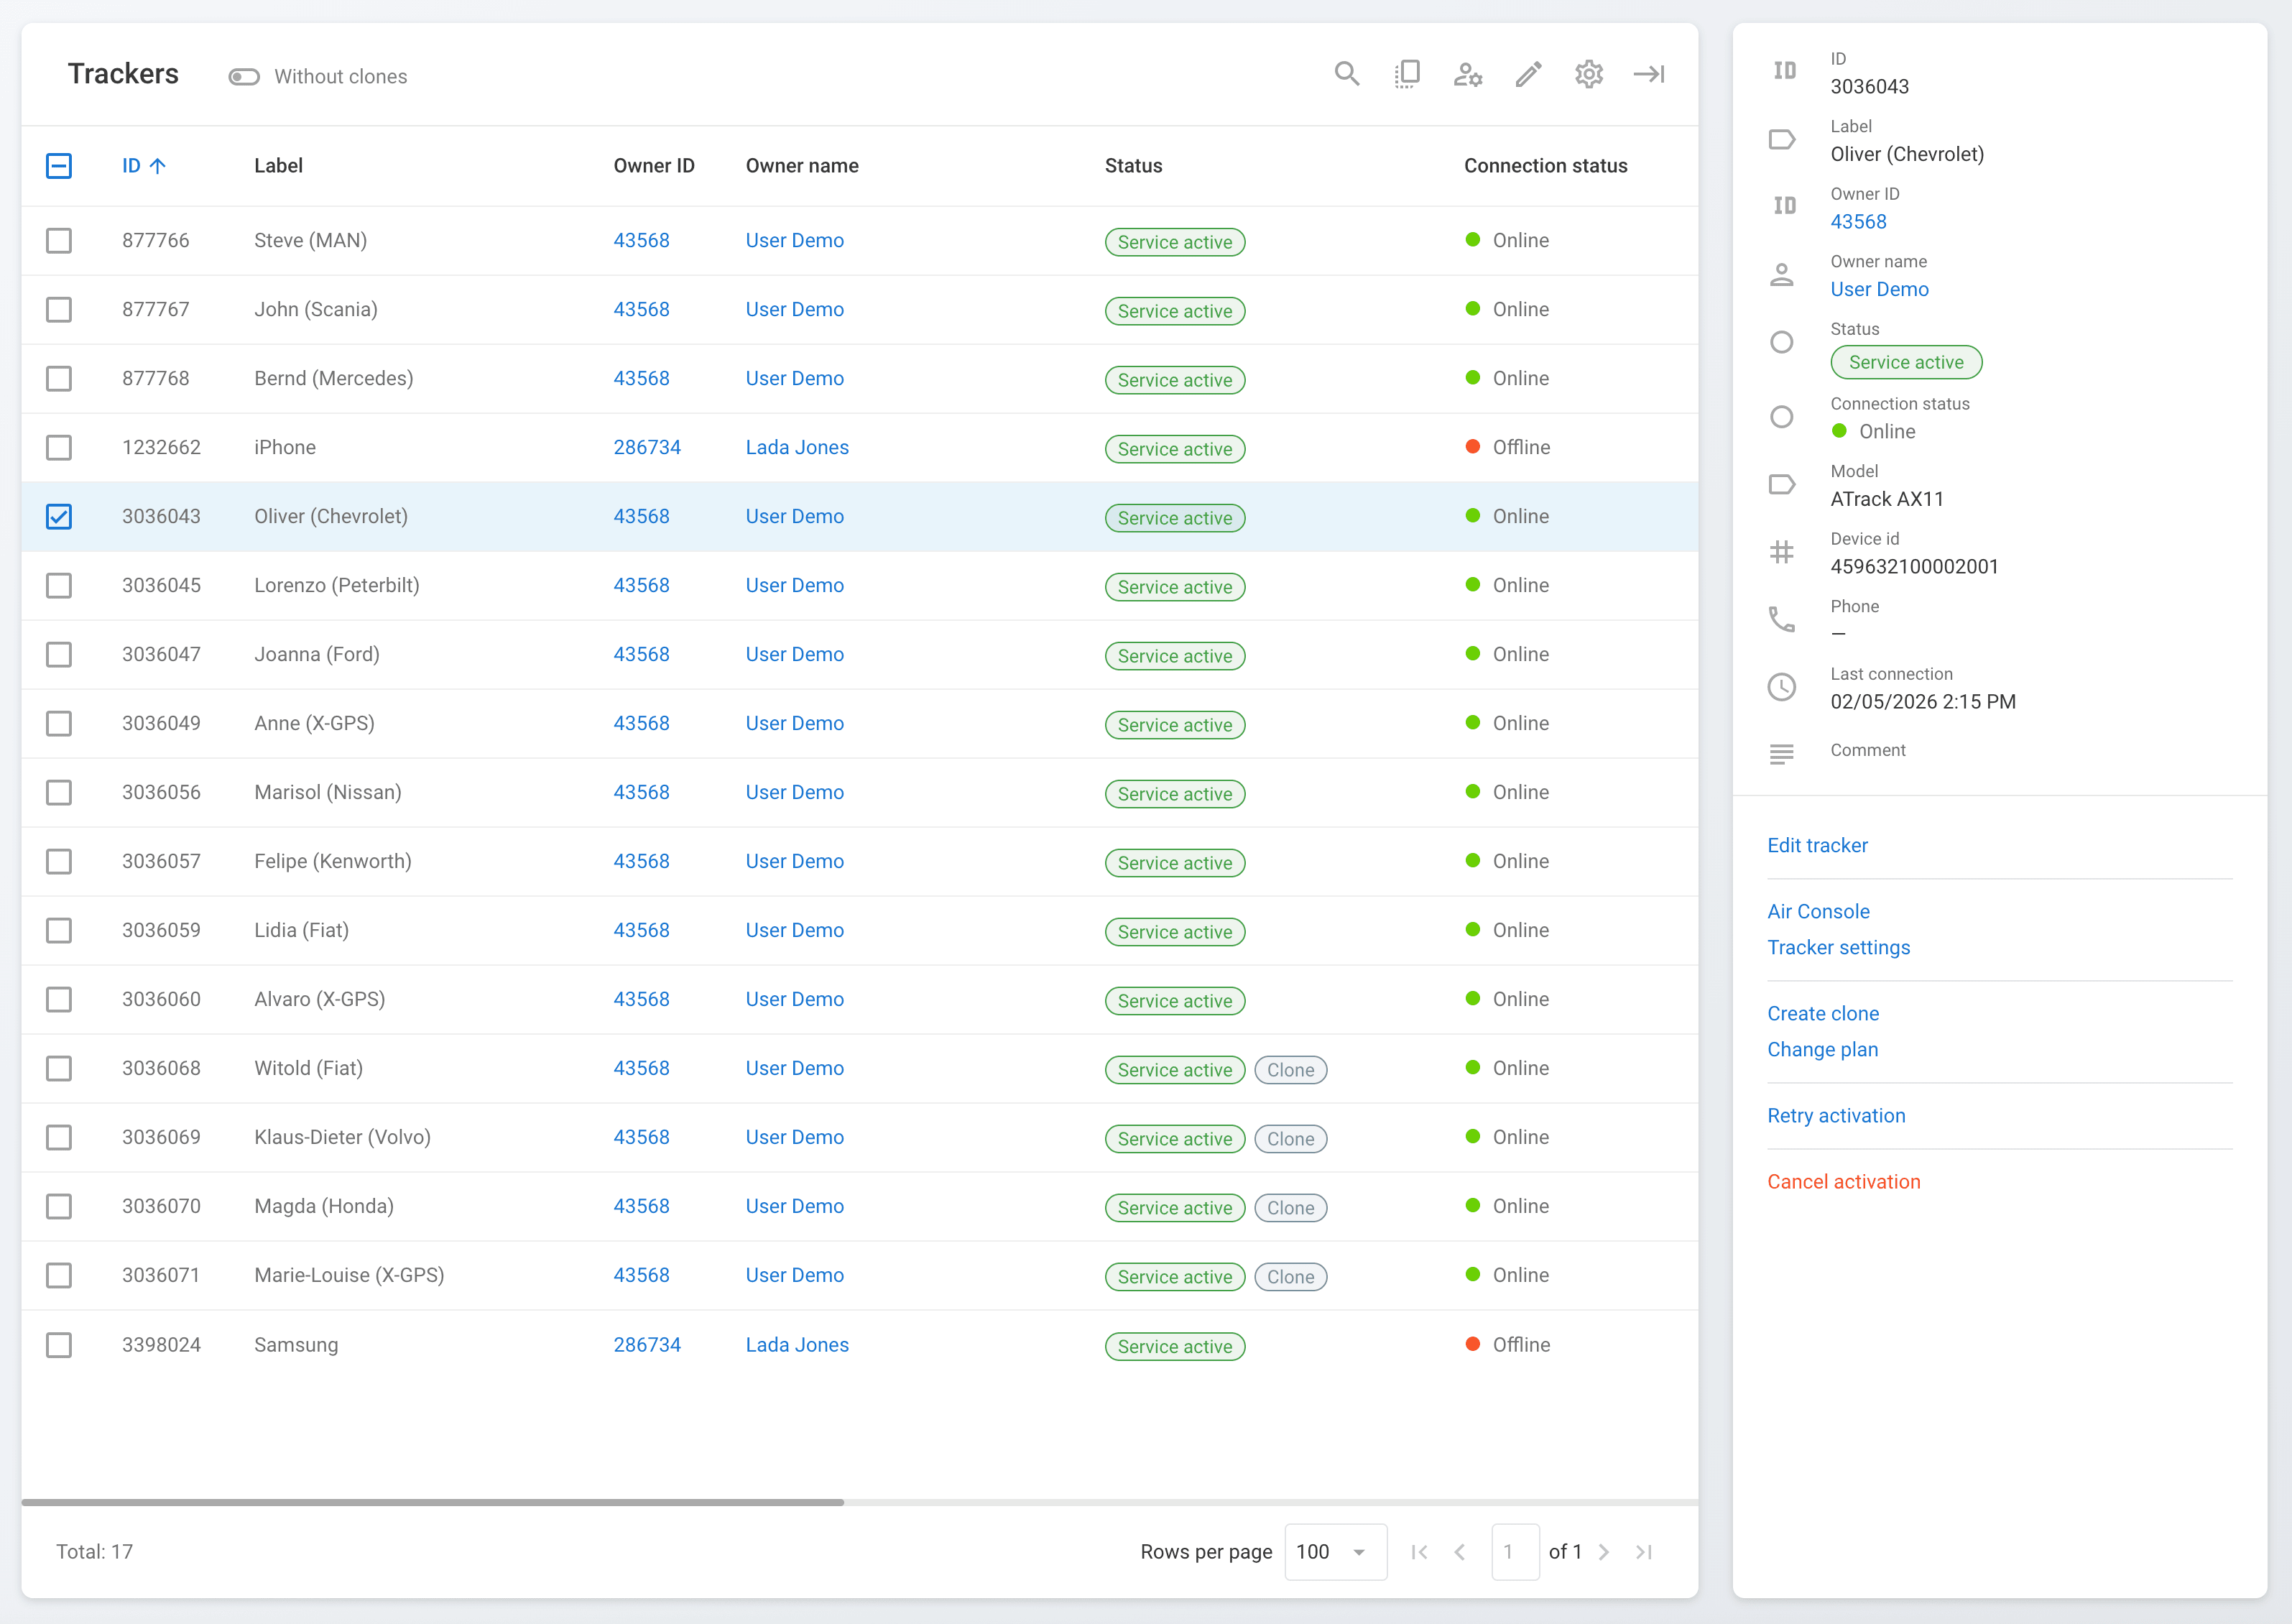This screenshot has height=1624, width=2292.
Task: Jump to last page icon
Action: [1644, 1551]
